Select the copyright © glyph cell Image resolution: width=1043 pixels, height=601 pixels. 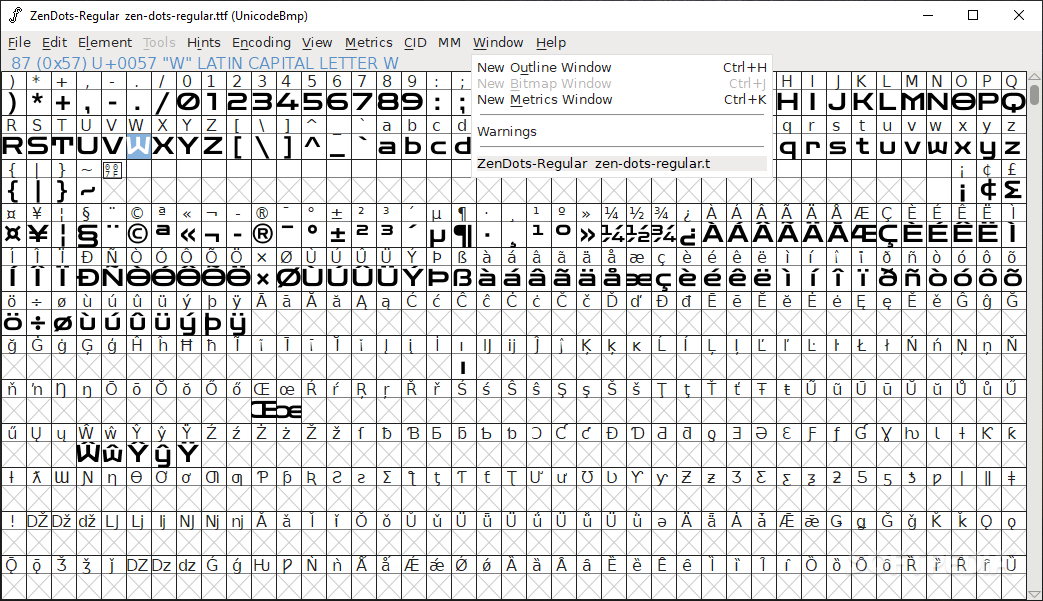pyautogui.click(x=138, y=234)
